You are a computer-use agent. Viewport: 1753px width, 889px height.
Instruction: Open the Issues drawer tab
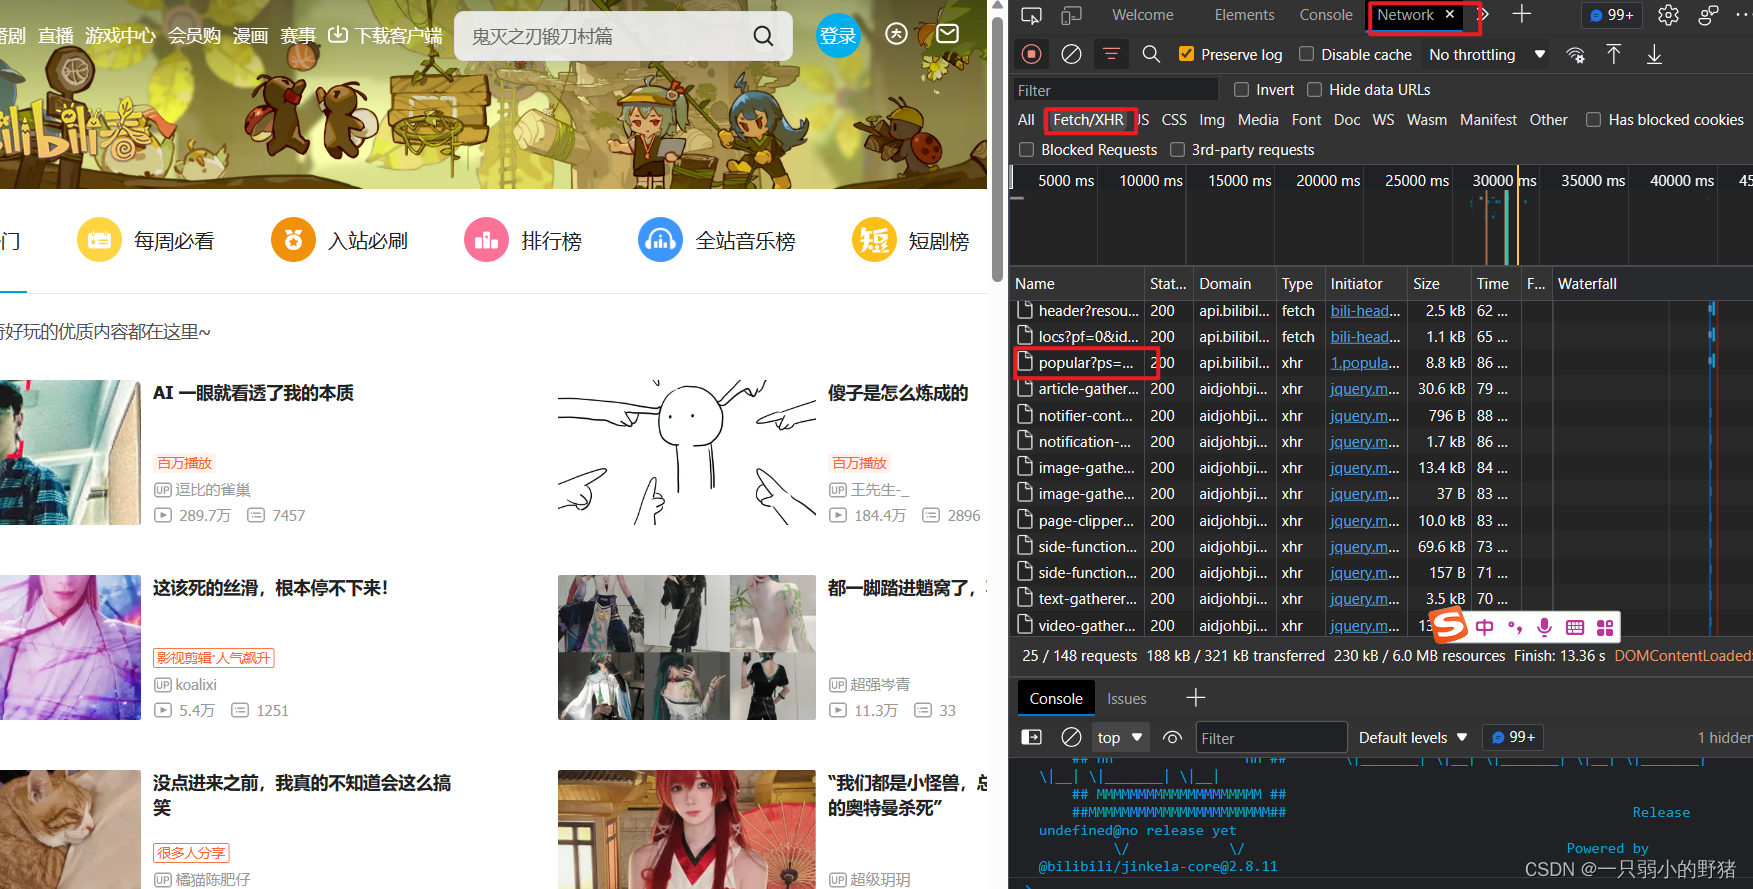coord(1127,698)
